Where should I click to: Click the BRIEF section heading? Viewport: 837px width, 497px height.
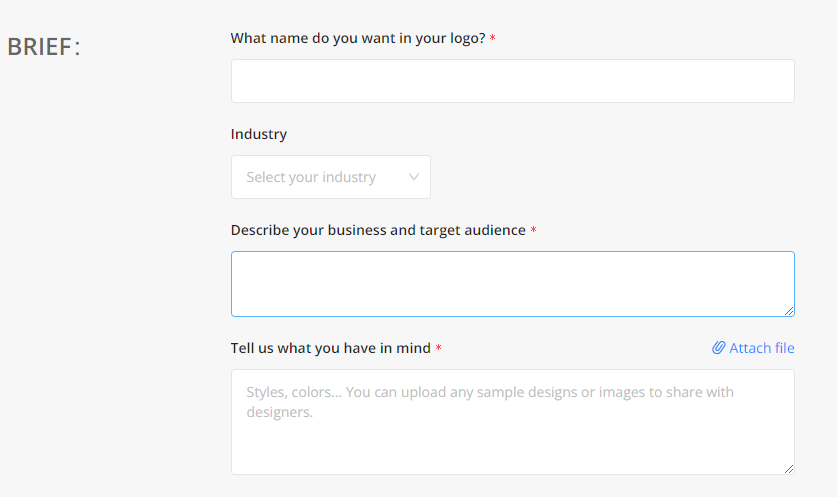[x=44, y=47]
